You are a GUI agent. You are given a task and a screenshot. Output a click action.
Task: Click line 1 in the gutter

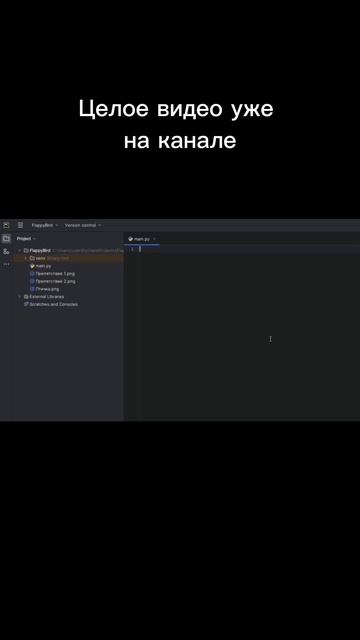coord(132,249)
